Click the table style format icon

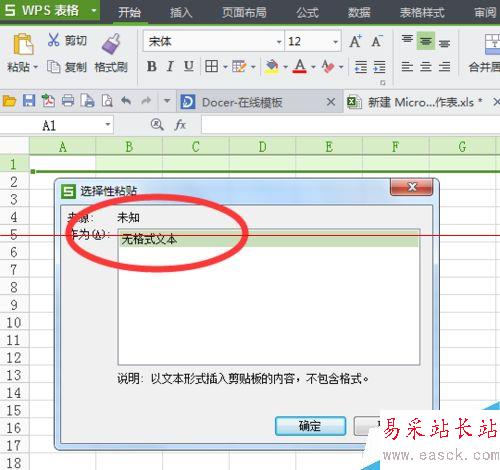239,67
